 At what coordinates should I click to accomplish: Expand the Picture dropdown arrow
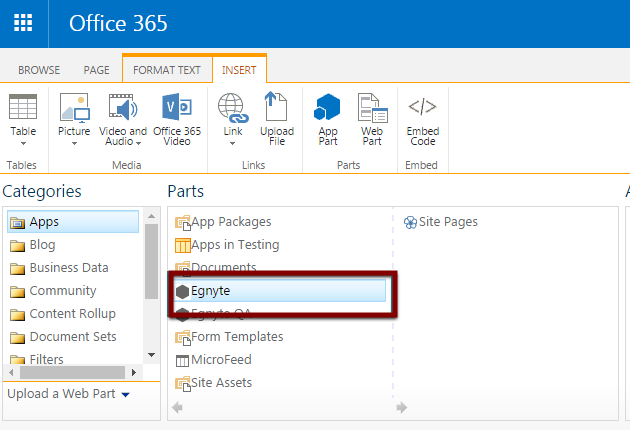tap(74, 143)
